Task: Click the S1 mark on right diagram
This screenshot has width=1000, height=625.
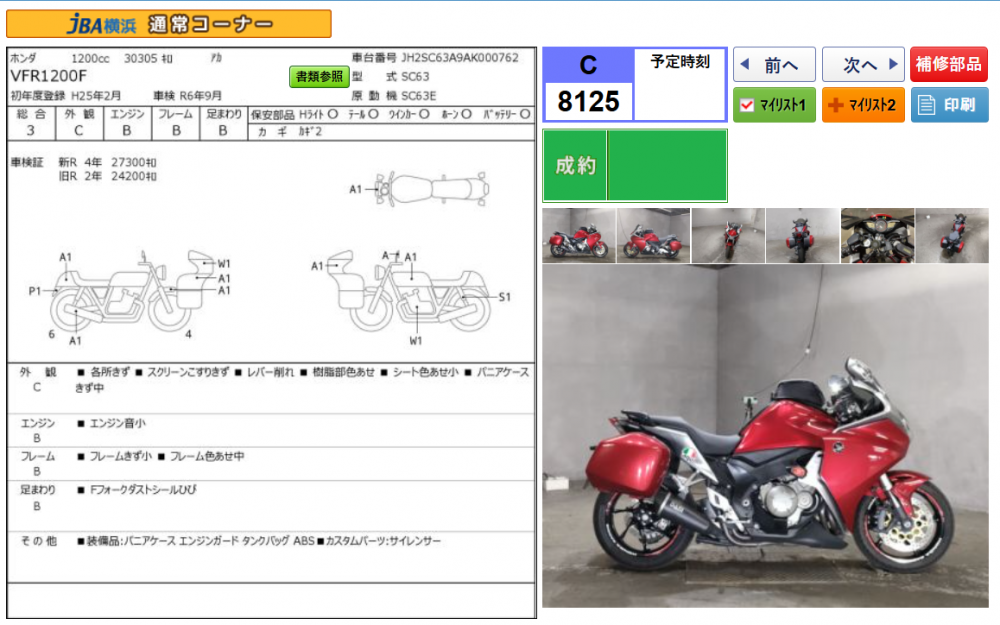Action: coord(504,297)
